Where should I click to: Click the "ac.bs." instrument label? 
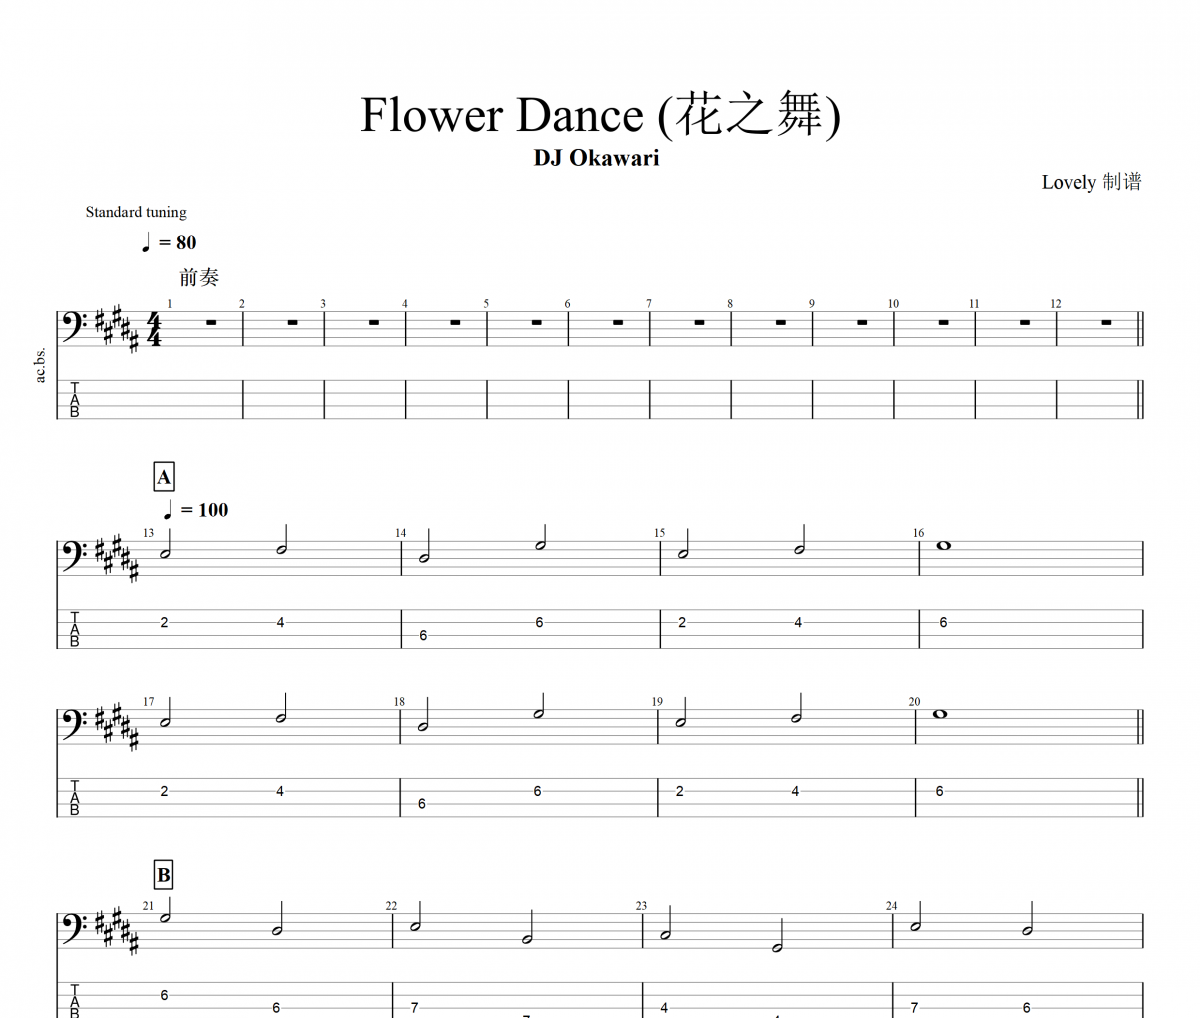coord(41,365)
